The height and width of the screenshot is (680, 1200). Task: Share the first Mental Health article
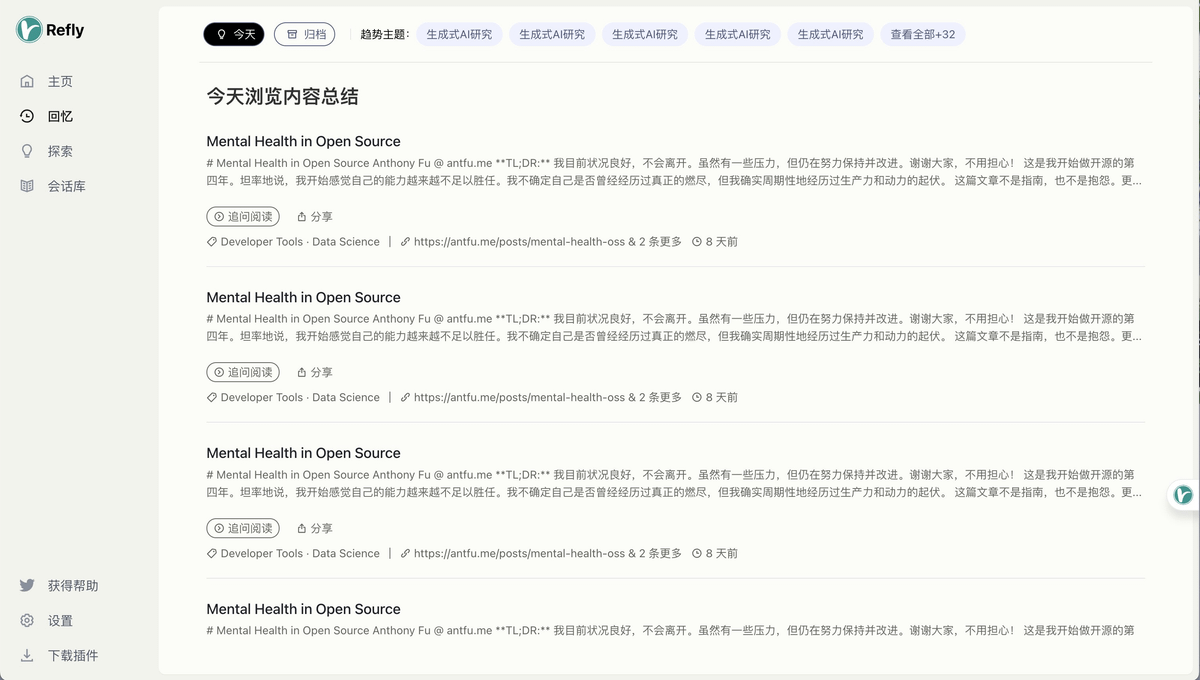coord(315,217)
